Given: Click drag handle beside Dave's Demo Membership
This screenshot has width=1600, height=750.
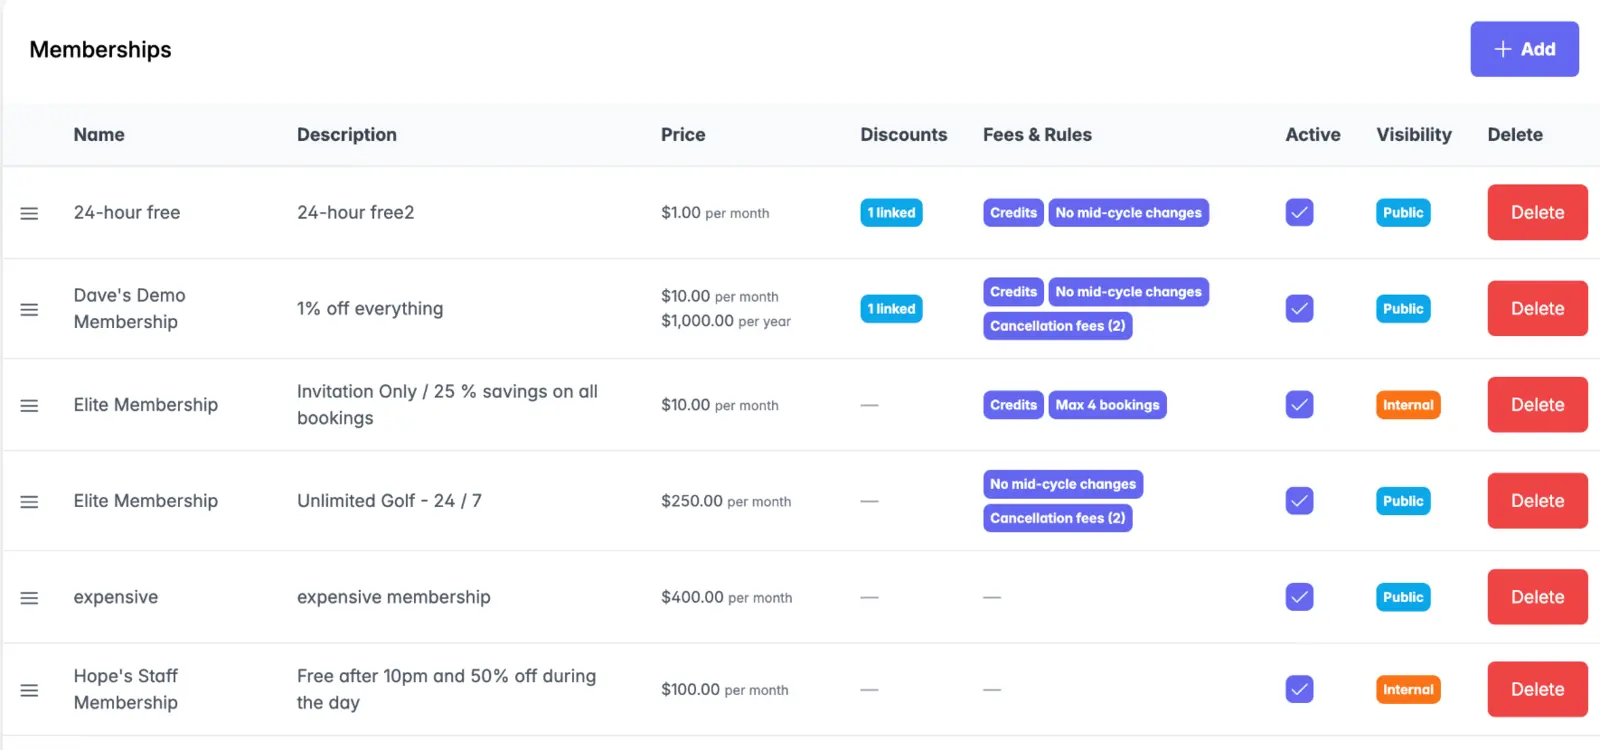Looking at the screenshot, I should [29, 309].
